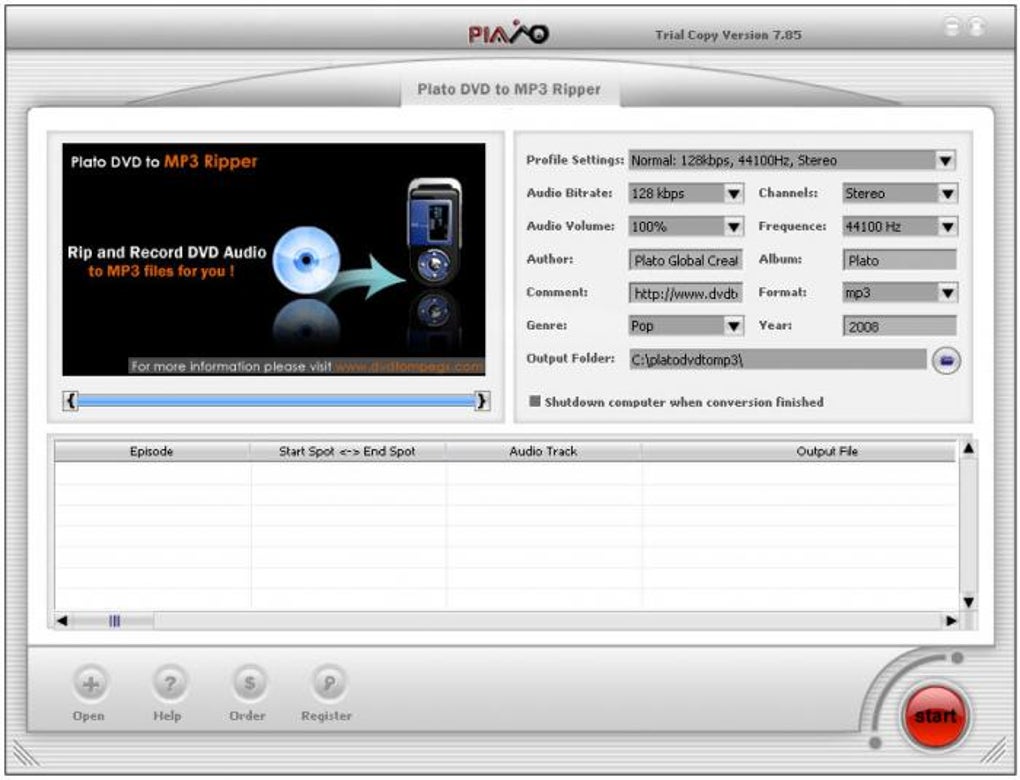This screenshot has height=780, width=1020.
Task: Click the Album text field
Action: pos(900,260)
